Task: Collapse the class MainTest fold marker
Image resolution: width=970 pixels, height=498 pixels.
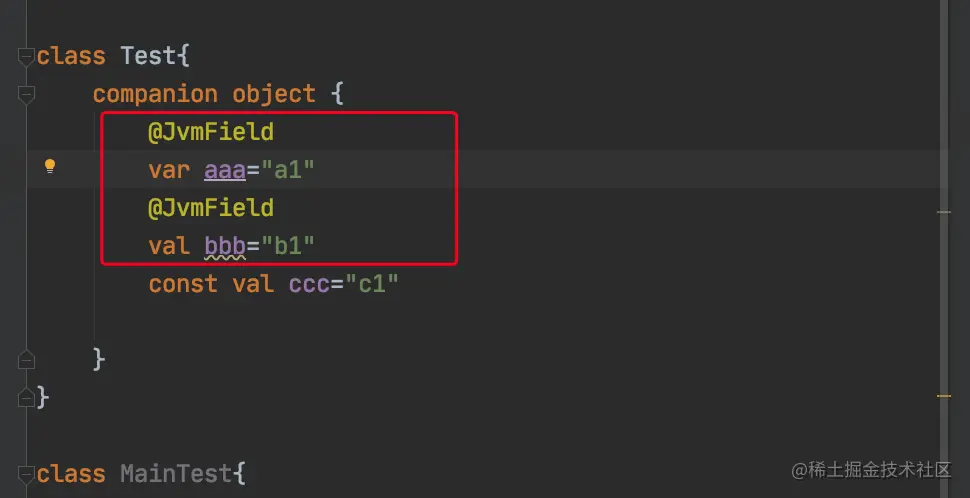Action: (x=26, y=474)
